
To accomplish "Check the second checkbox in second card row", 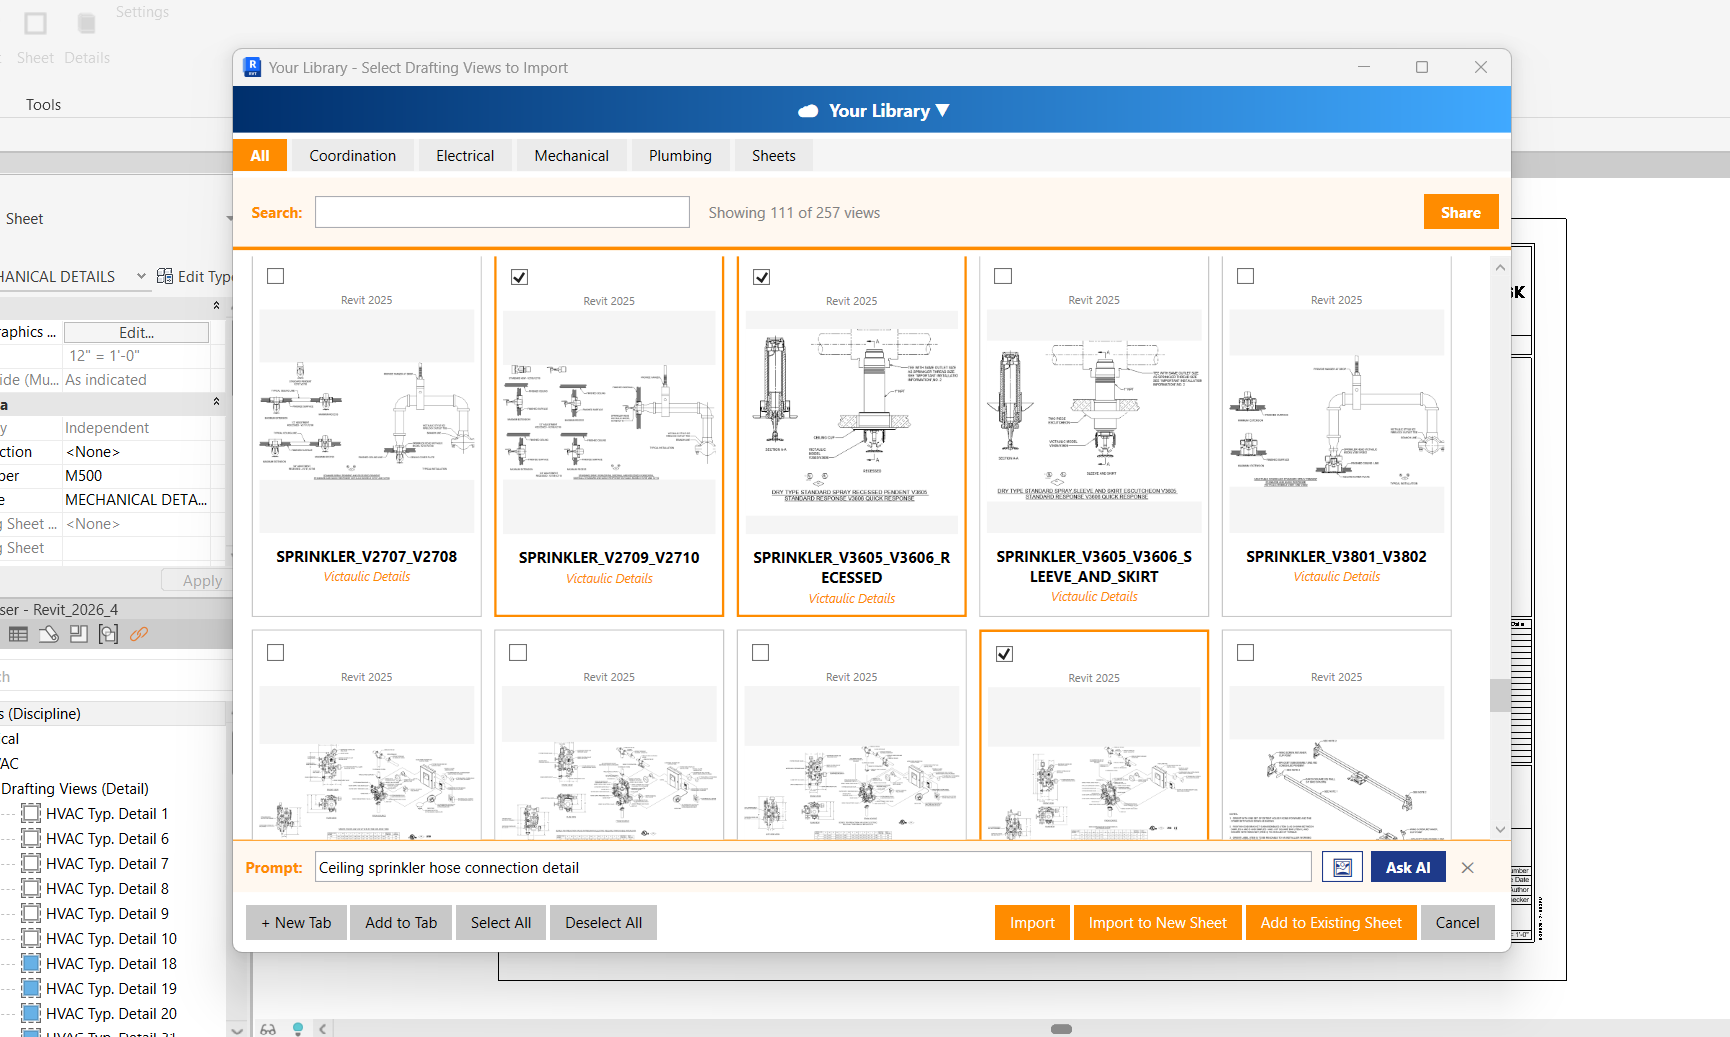I will (x=518, y=653).
